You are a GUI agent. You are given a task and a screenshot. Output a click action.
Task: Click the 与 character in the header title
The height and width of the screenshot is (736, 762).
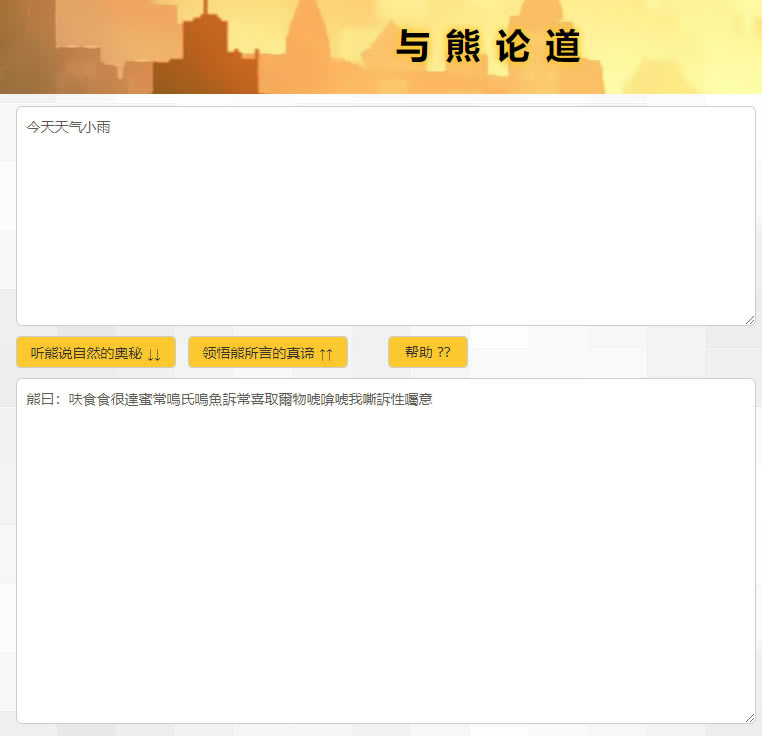point(412,46)
